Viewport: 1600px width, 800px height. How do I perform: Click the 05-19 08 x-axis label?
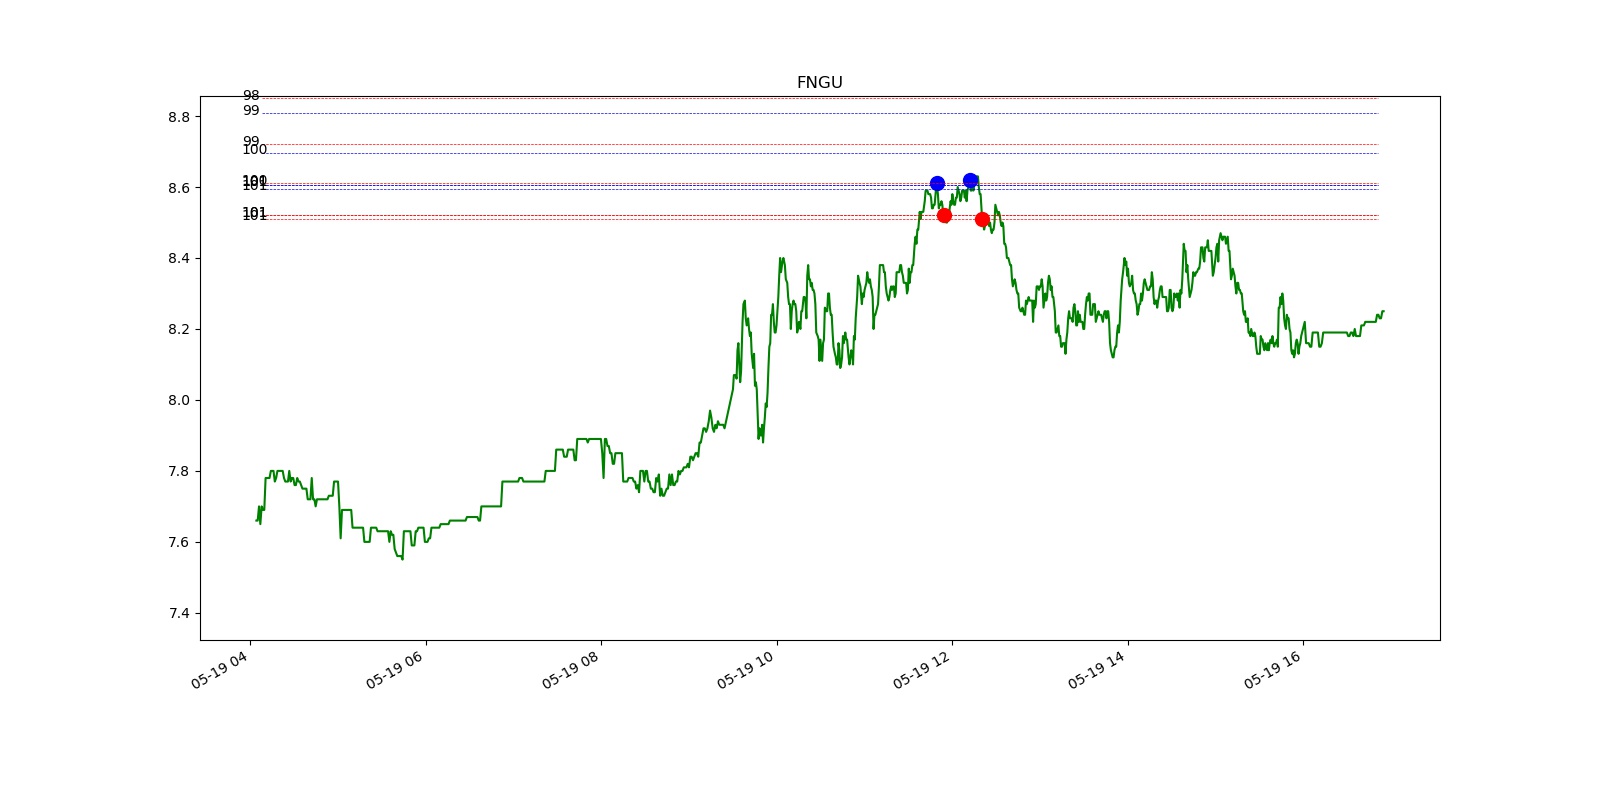pyautogui.click(x=571, y=669)
